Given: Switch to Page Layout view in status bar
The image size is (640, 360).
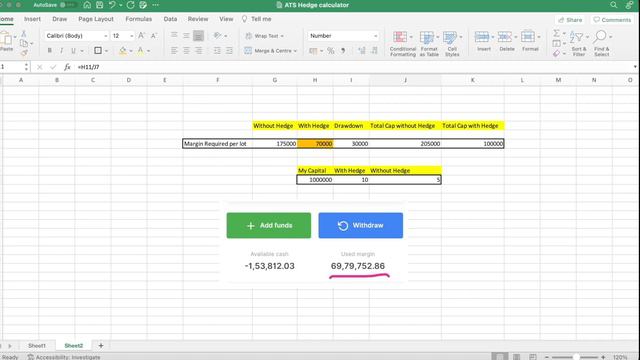Looking at the screenshot, I should (516, 357).
